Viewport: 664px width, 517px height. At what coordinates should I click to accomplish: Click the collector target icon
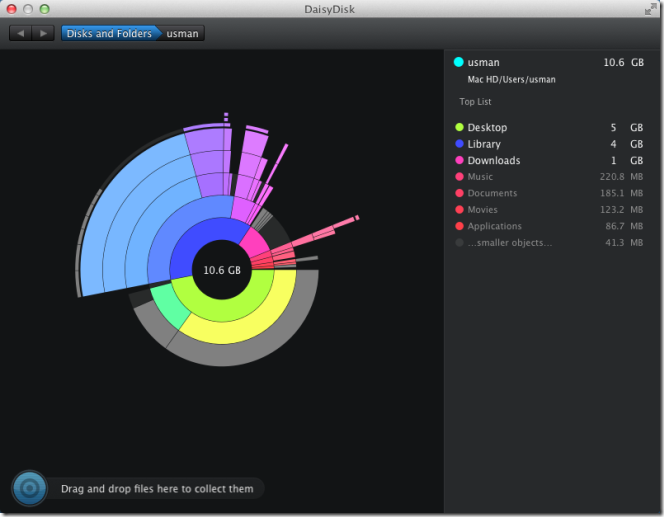point(30,488)
